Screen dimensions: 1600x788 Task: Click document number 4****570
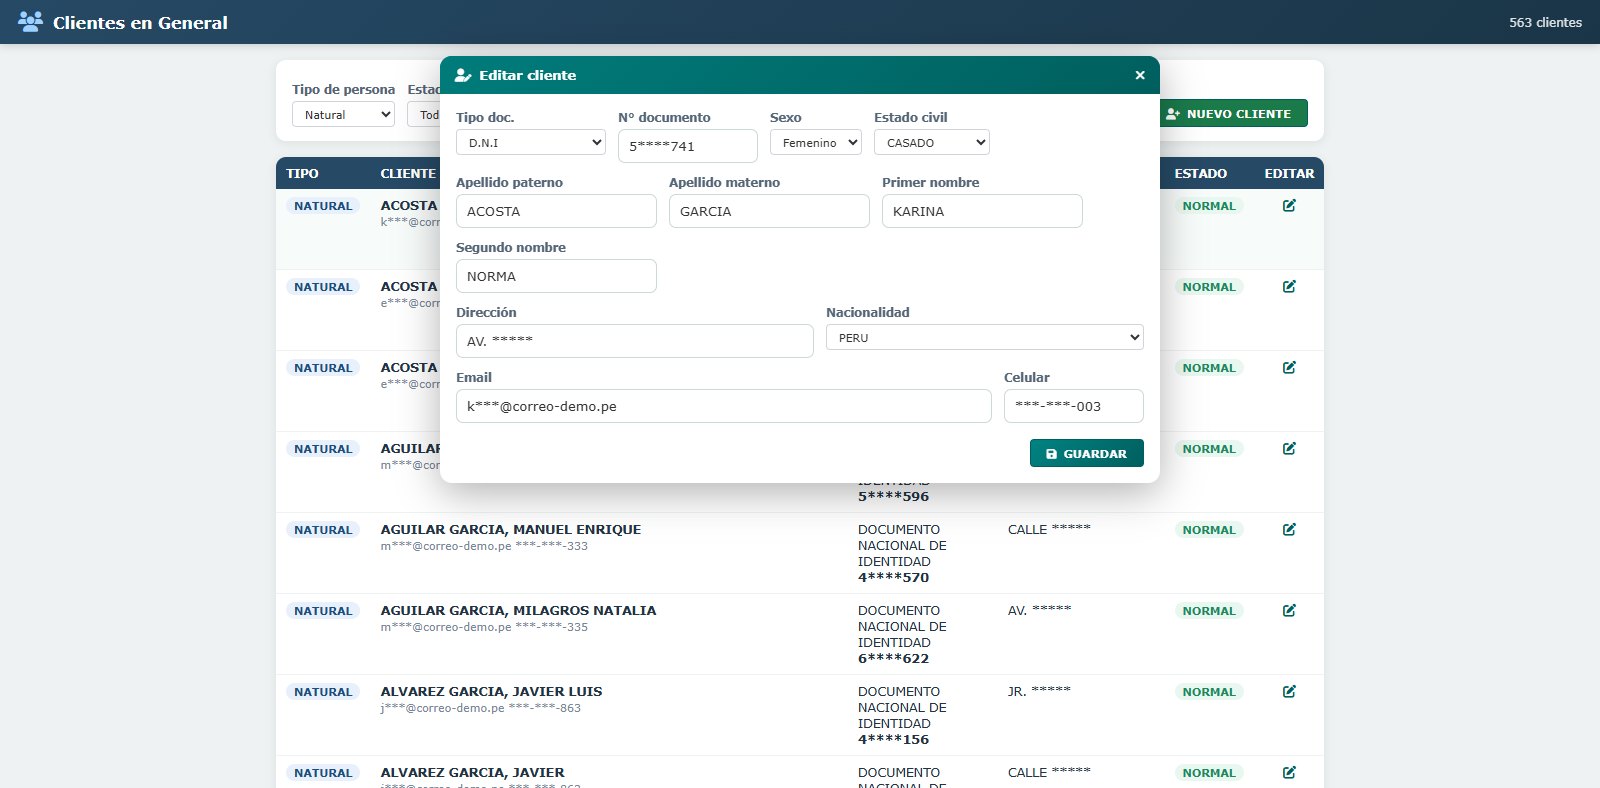click(x=893, y=578)
